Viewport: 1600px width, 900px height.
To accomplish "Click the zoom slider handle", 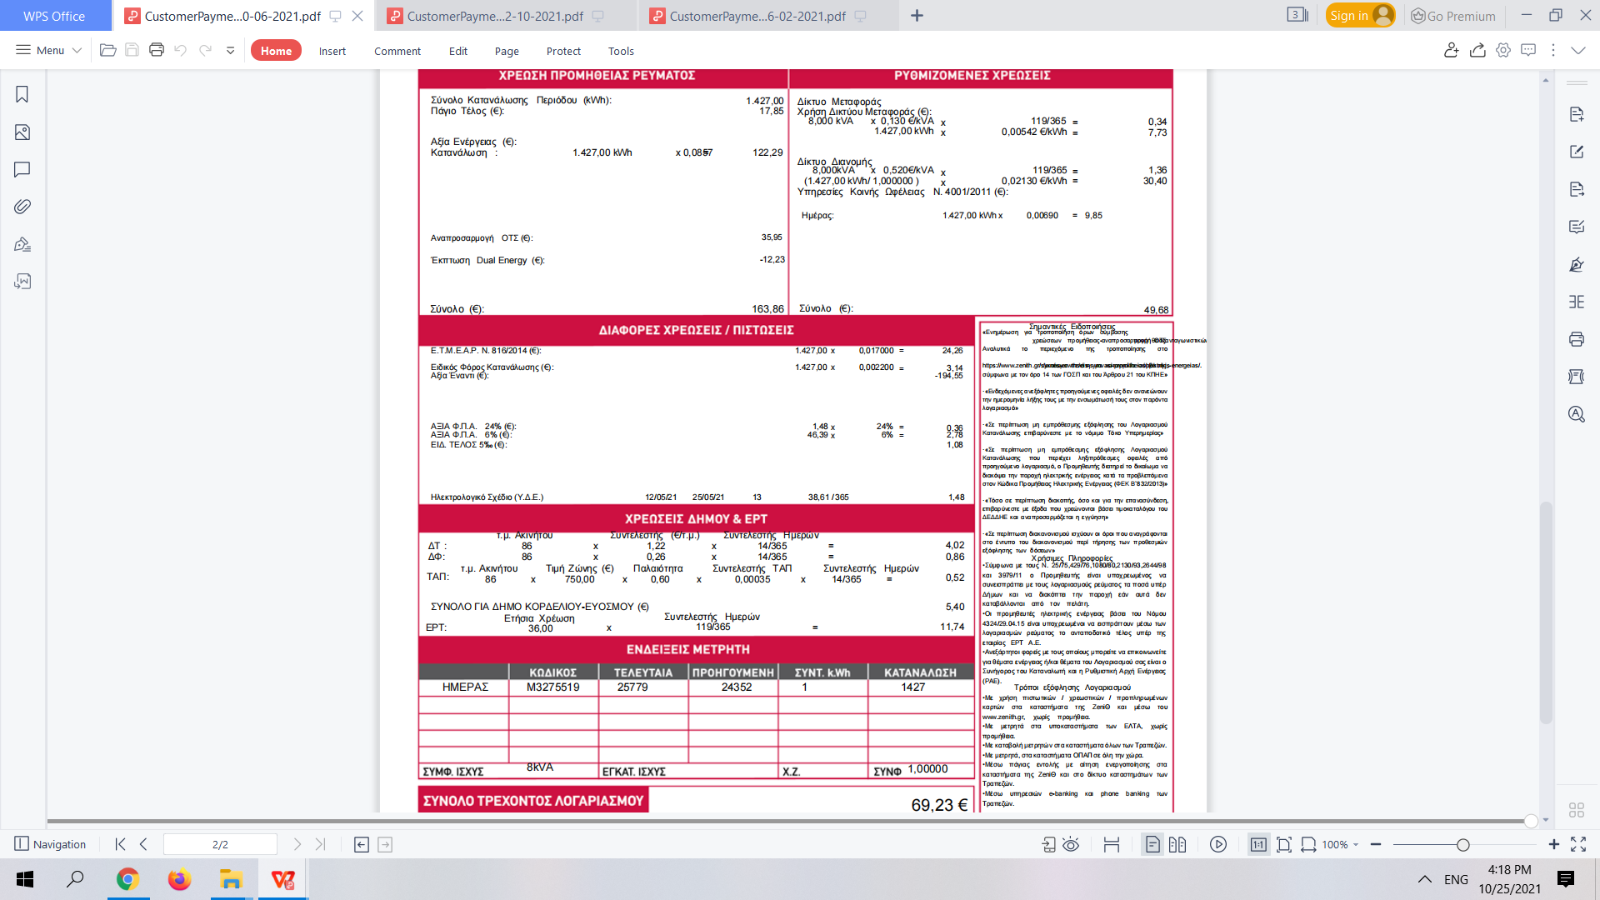I will [1463, 845].
